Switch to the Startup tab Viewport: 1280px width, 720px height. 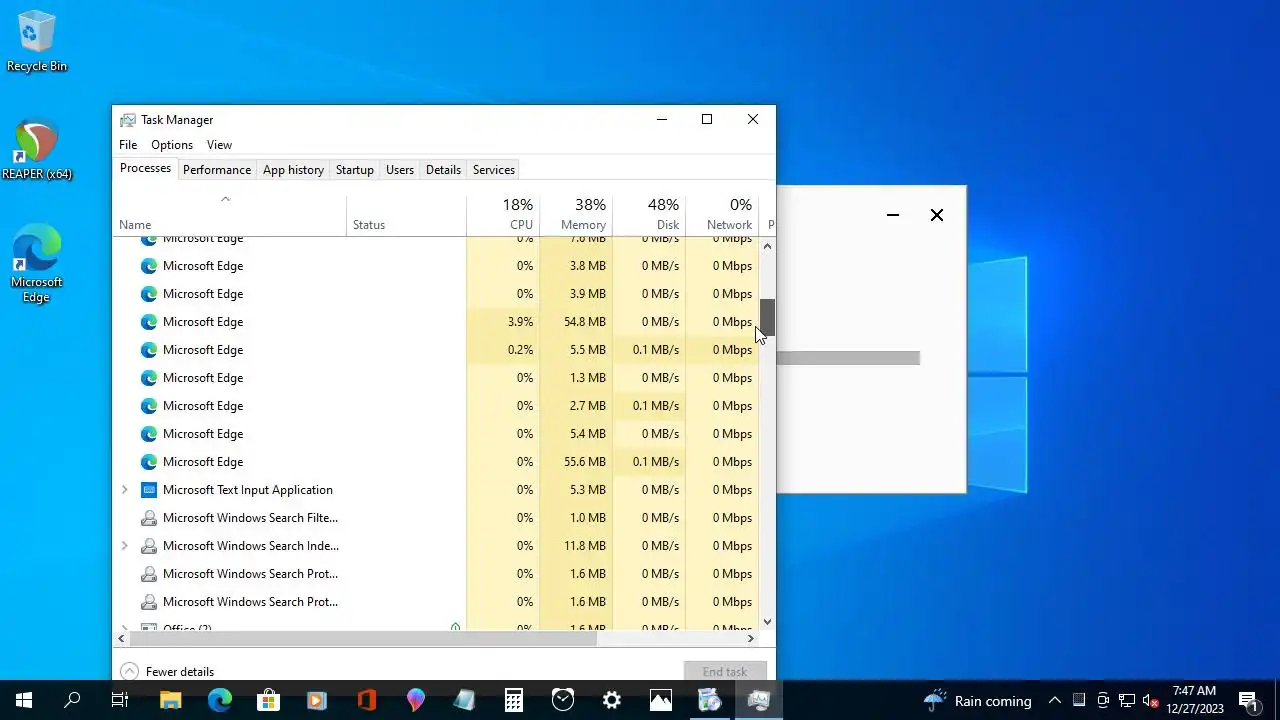tap(354, 170)
